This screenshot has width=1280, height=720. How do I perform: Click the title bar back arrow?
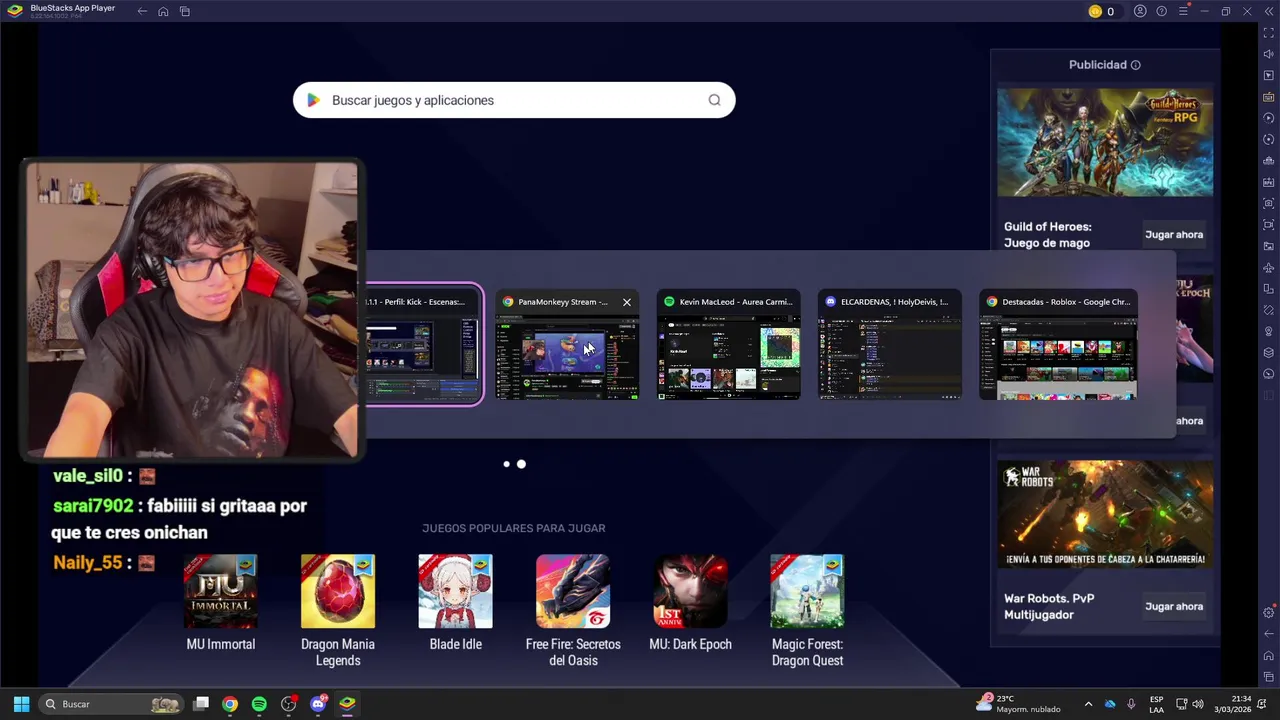tap(142, 11)
